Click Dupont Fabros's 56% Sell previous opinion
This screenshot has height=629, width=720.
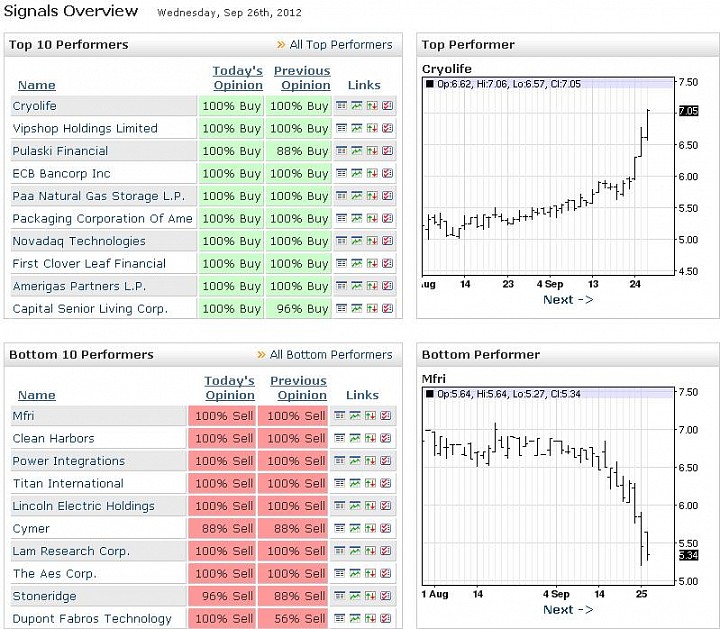293,618
